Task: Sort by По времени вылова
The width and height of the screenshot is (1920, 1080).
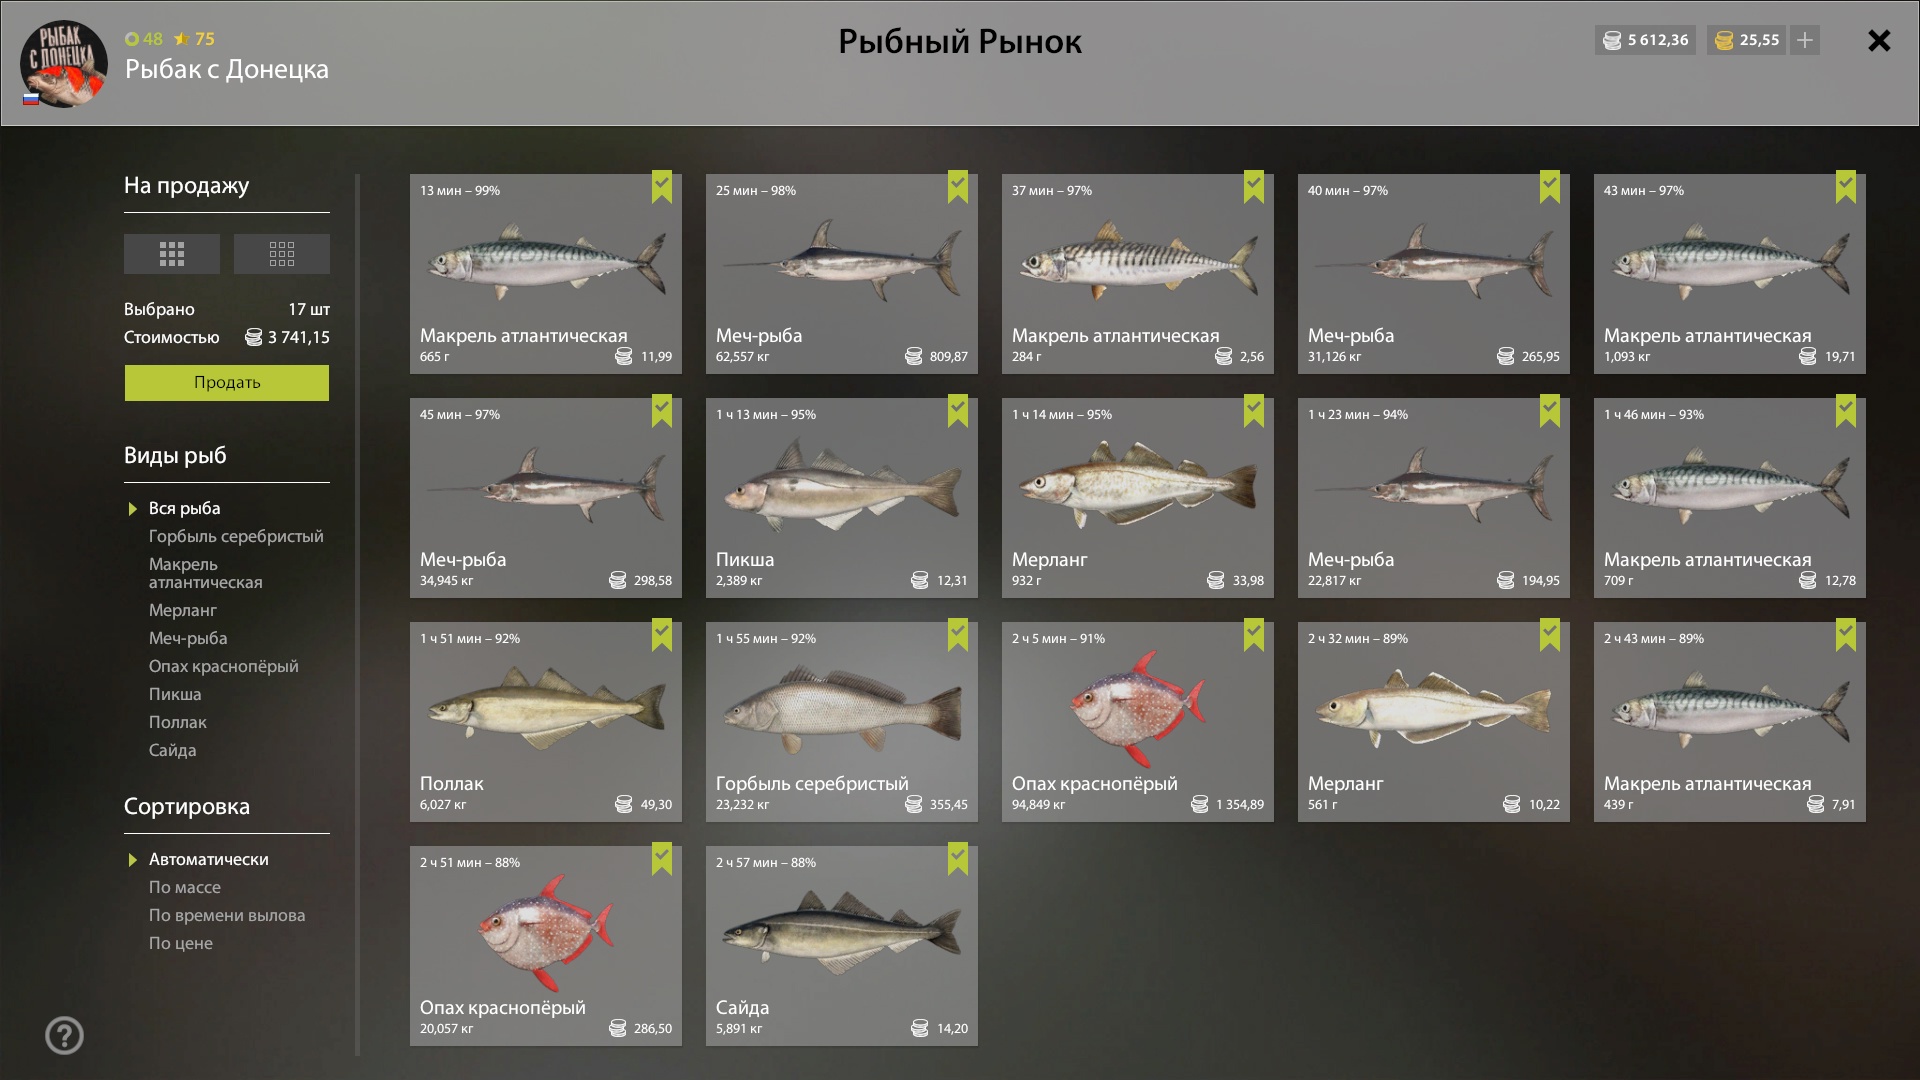Action: 227,915
